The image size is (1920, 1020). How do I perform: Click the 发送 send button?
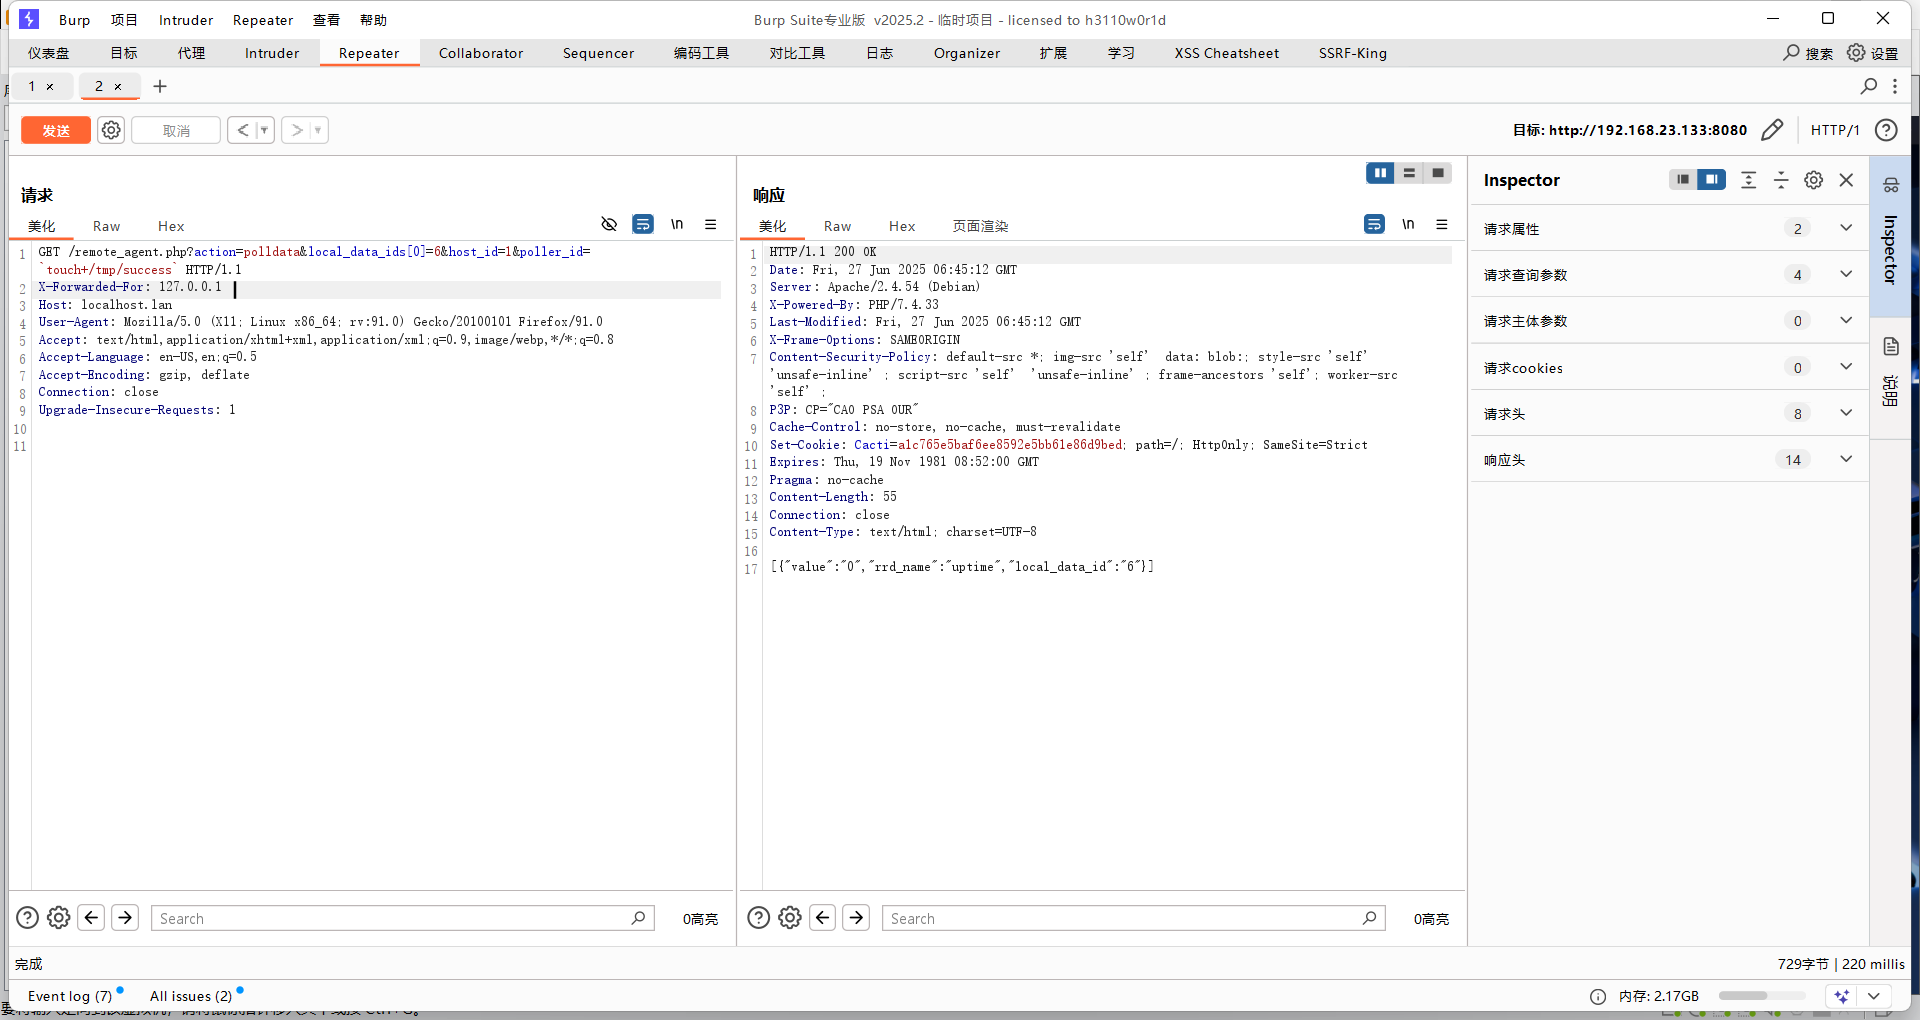point(56,130)
